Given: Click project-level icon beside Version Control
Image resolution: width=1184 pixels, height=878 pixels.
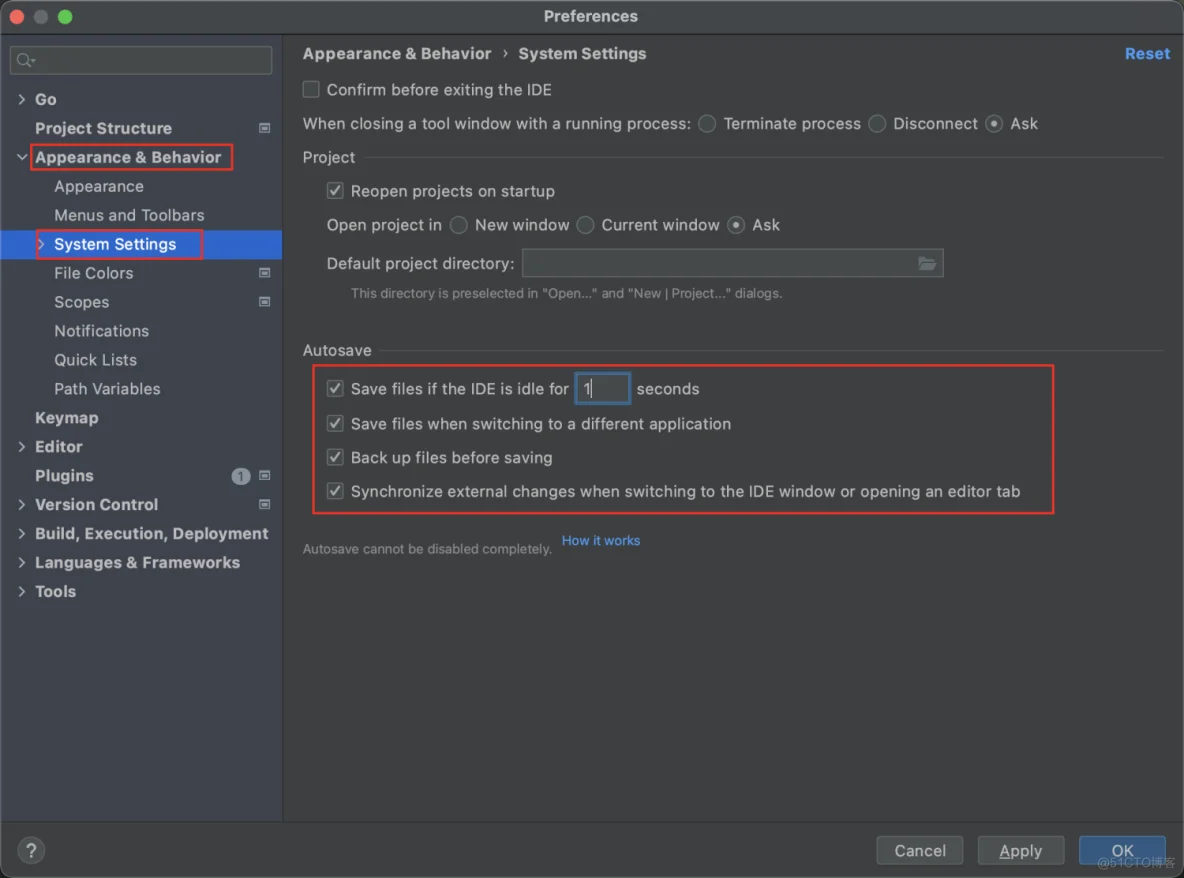Looking at the screenshot, I should [x=265, y=505].
